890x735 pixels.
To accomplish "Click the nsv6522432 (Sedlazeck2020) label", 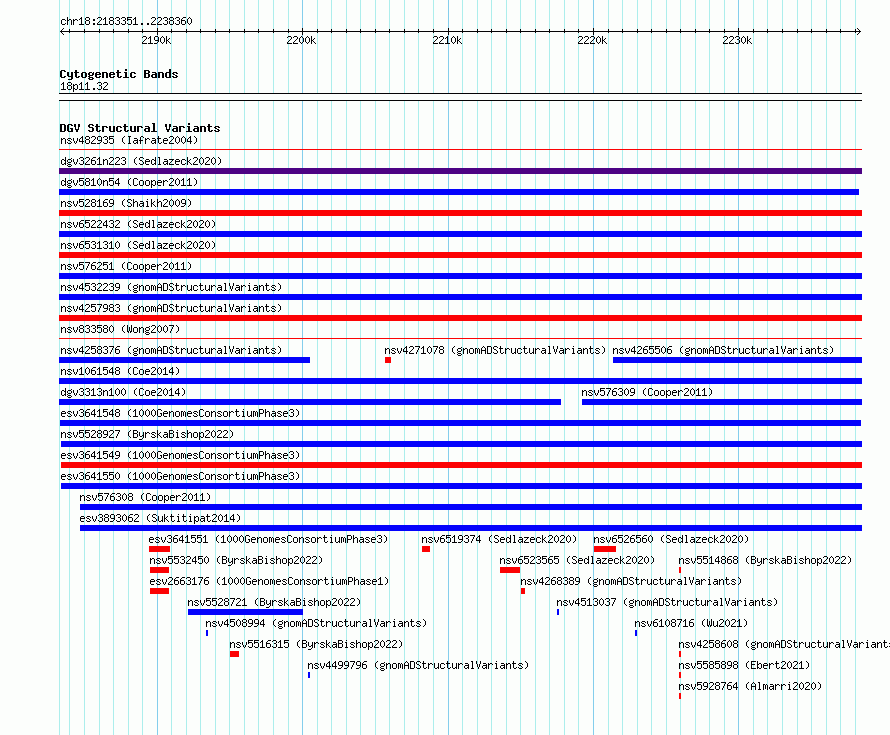I will (138, 224).
